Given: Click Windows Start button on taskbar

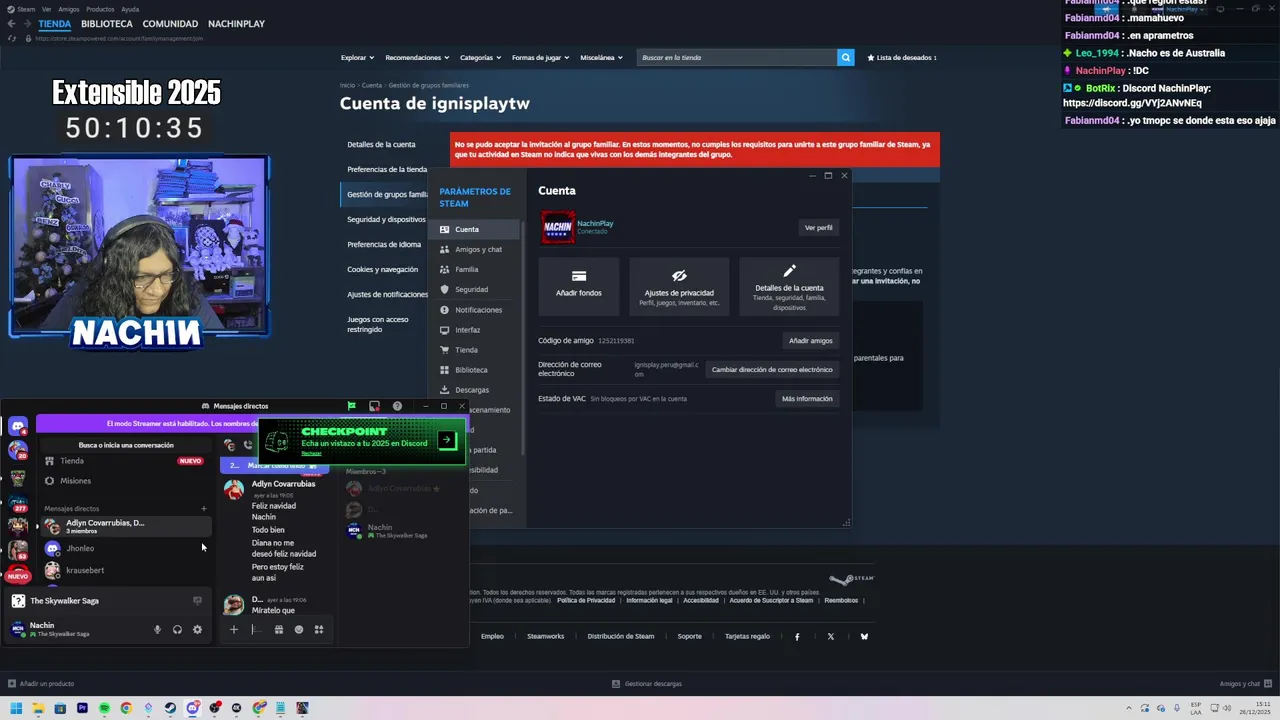Looking at the screenshot, I should (16, 708).
